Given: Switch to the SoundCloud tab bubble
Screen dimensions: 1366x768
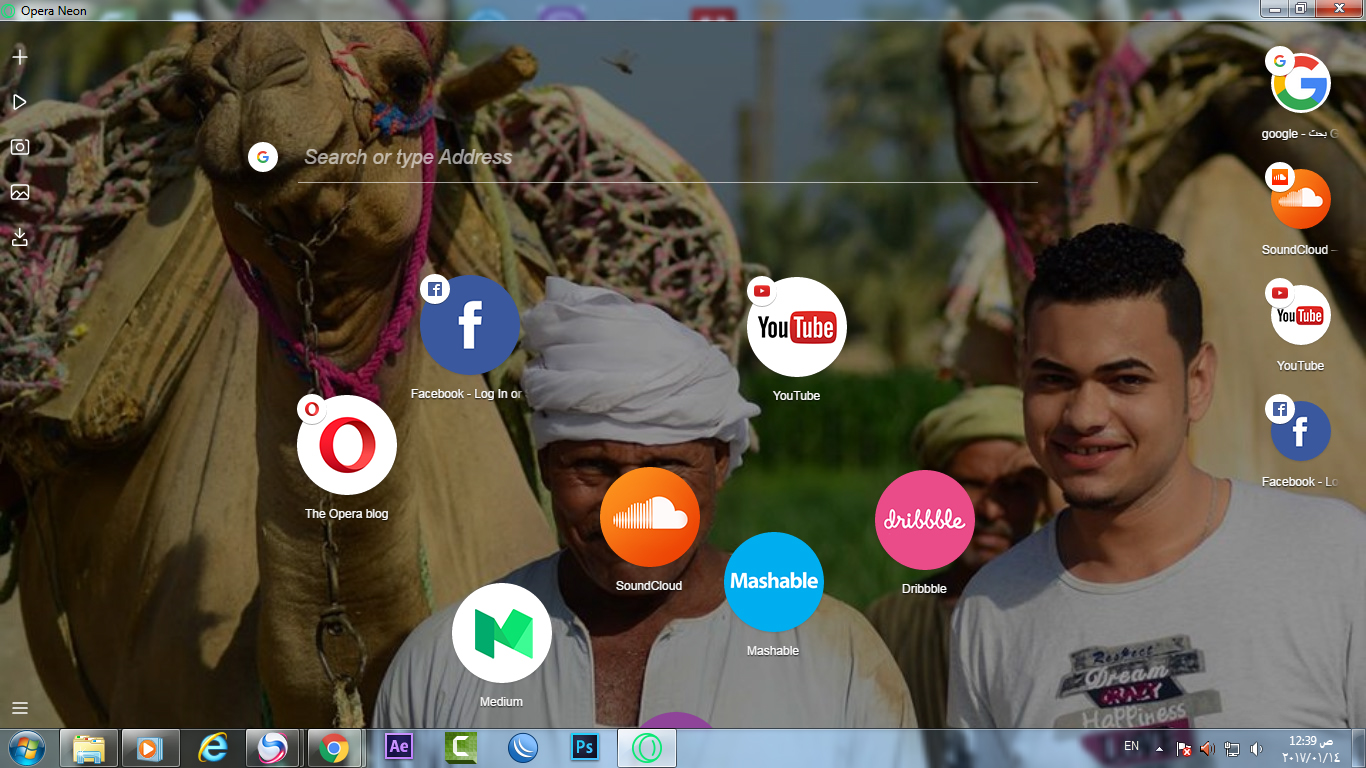Looking at the screenshot, I should pos(1300,199).
